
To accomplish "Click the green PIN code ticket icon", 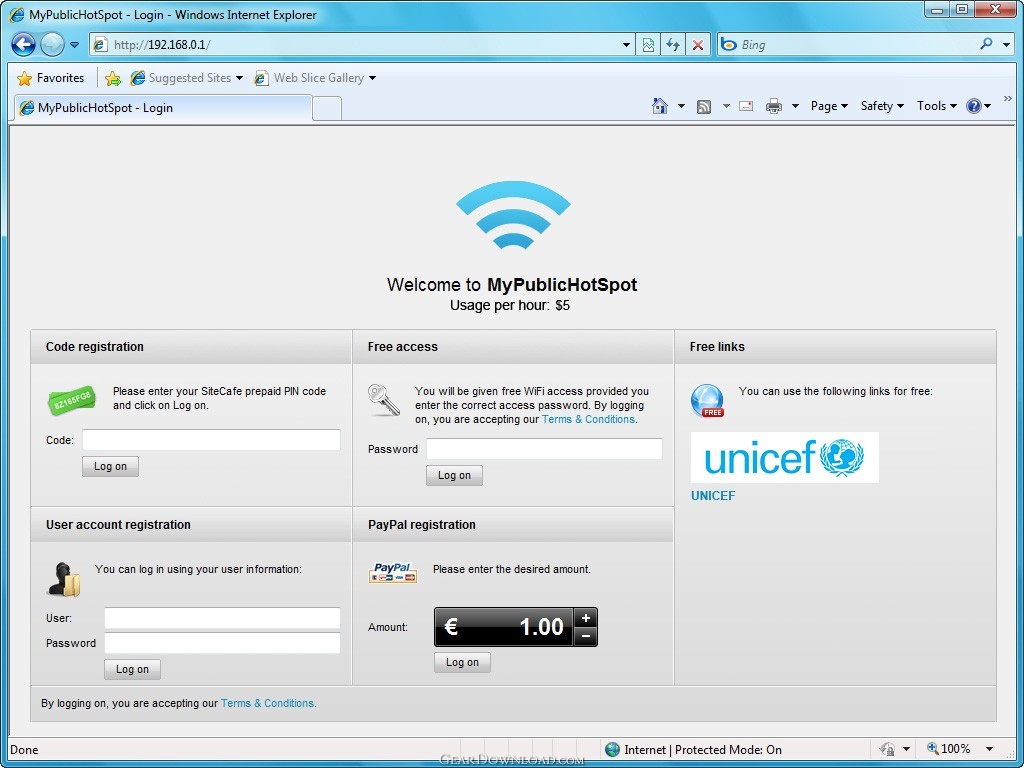I will [72, 400].
